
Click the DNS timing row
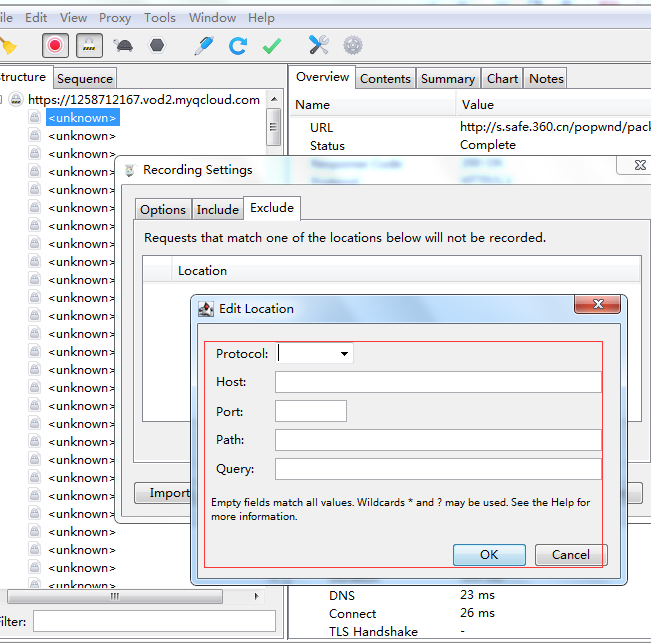(470, 595)
